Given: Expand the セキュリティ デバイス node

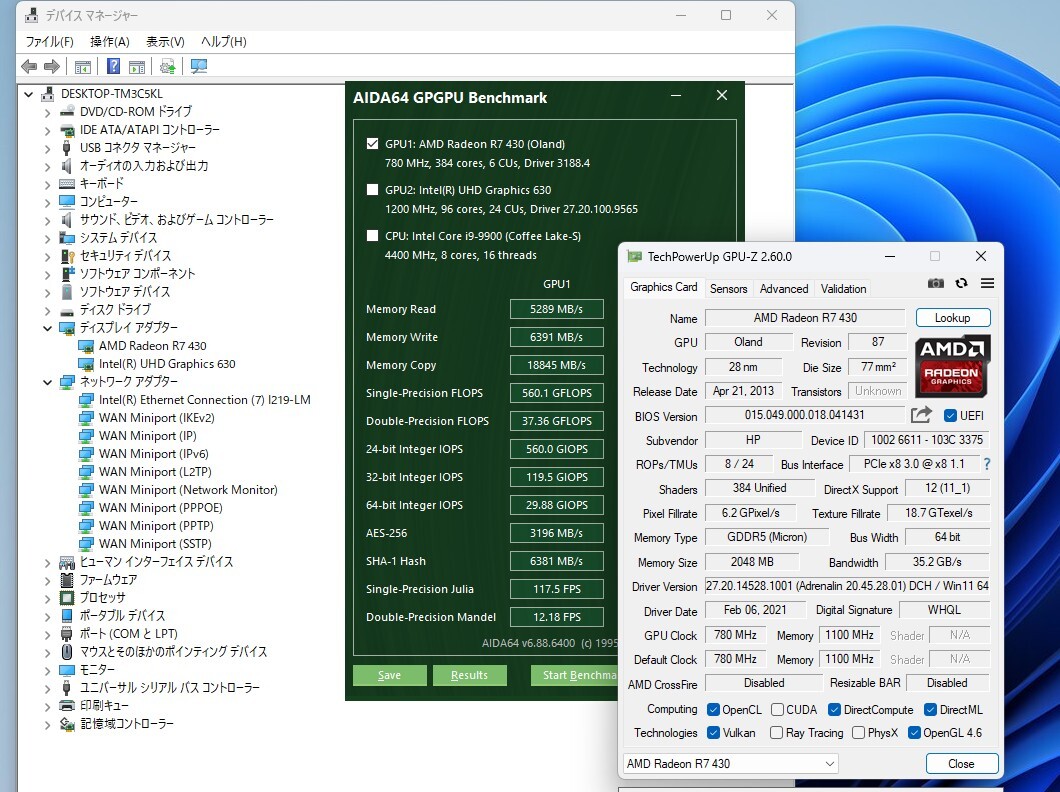Looking at the screenshot, I should click(47, 257).
